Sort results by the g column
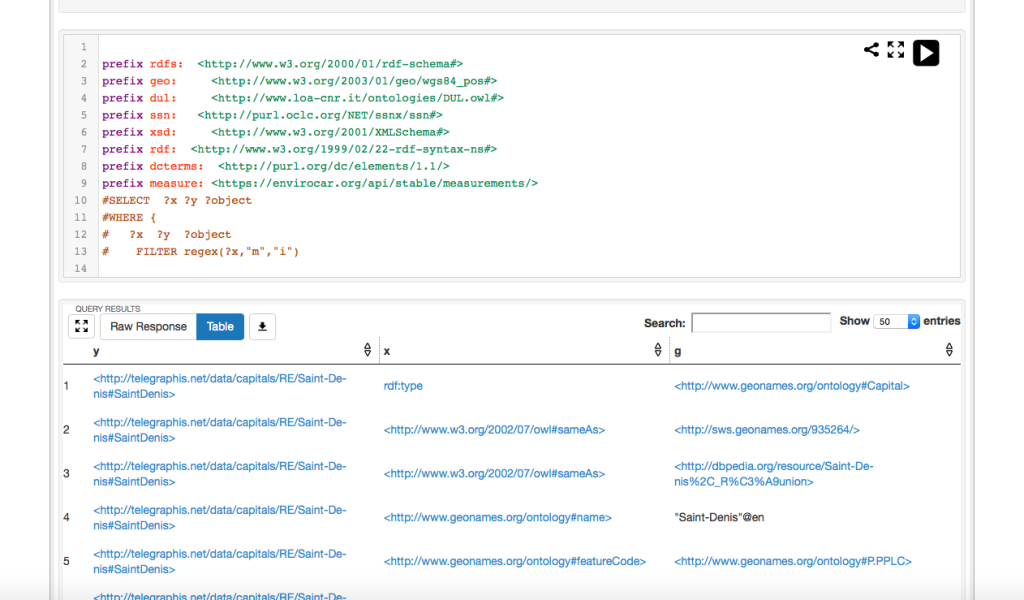This screenshot has width=1024, height=600. [x=948, y=349]
